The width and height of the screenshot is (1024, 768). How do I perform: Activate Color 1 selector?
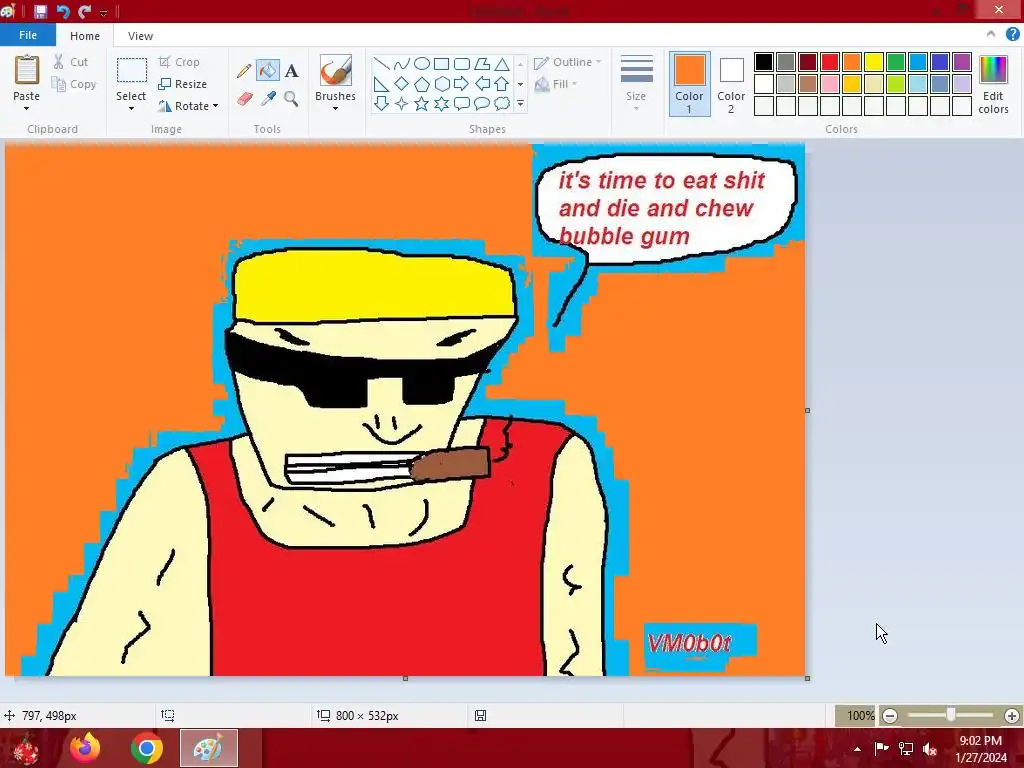point(690,84)
